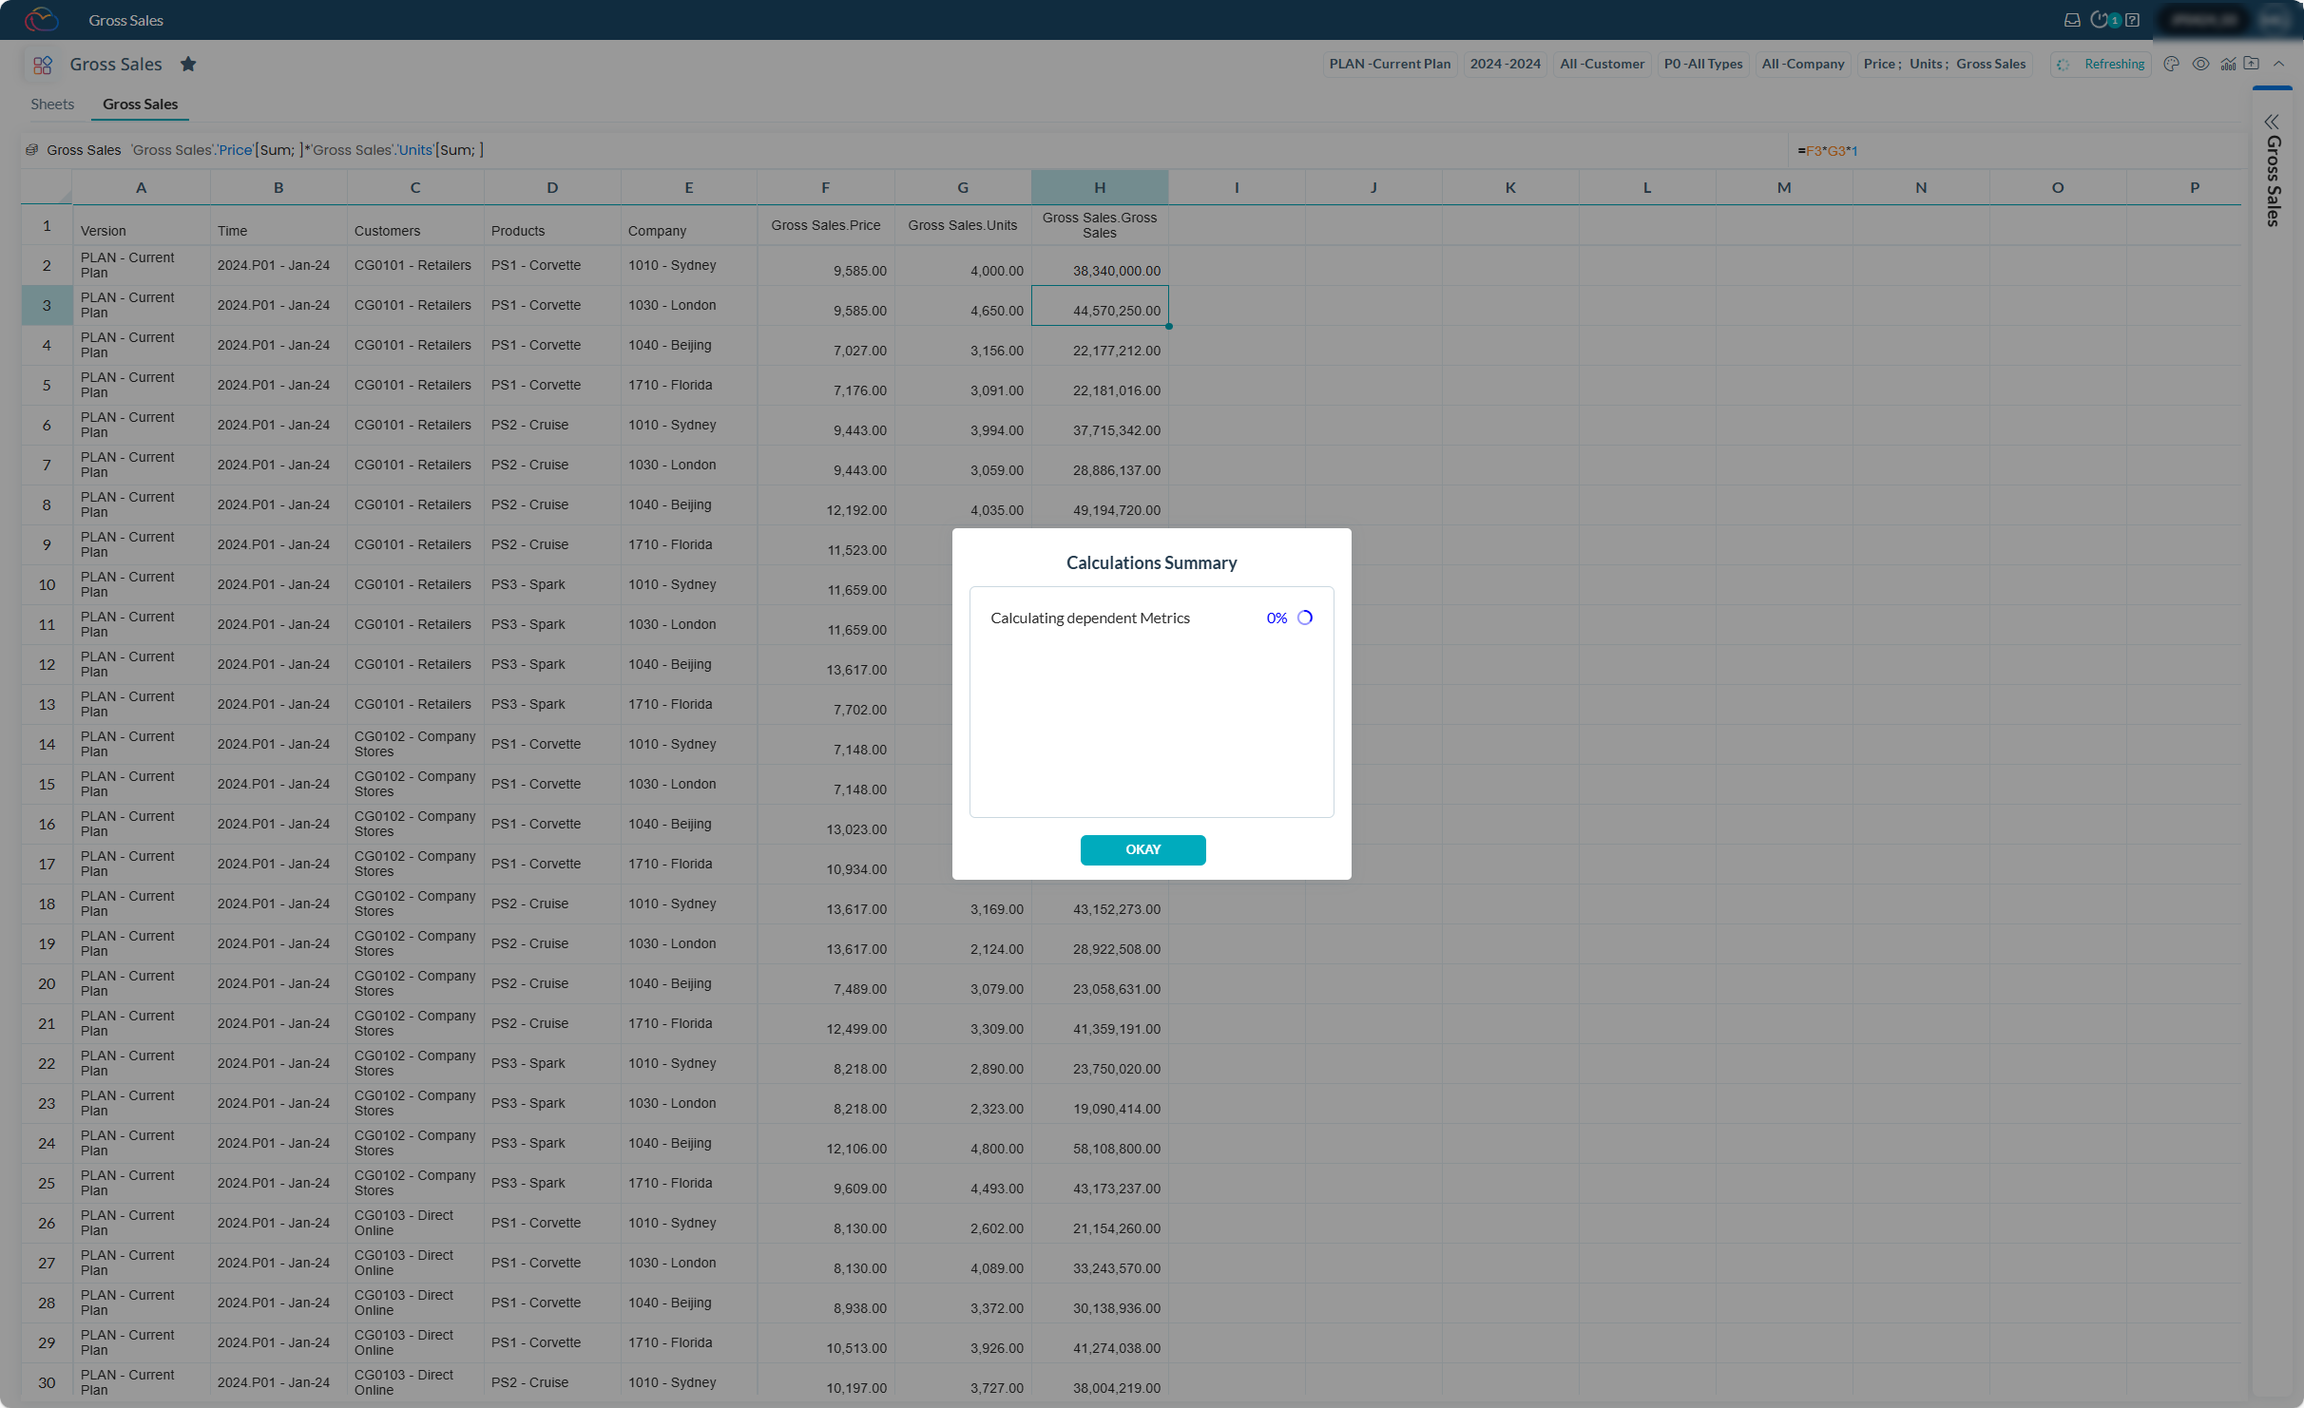
Task: Click the Refreshing status button
Action: [2101, 64]
